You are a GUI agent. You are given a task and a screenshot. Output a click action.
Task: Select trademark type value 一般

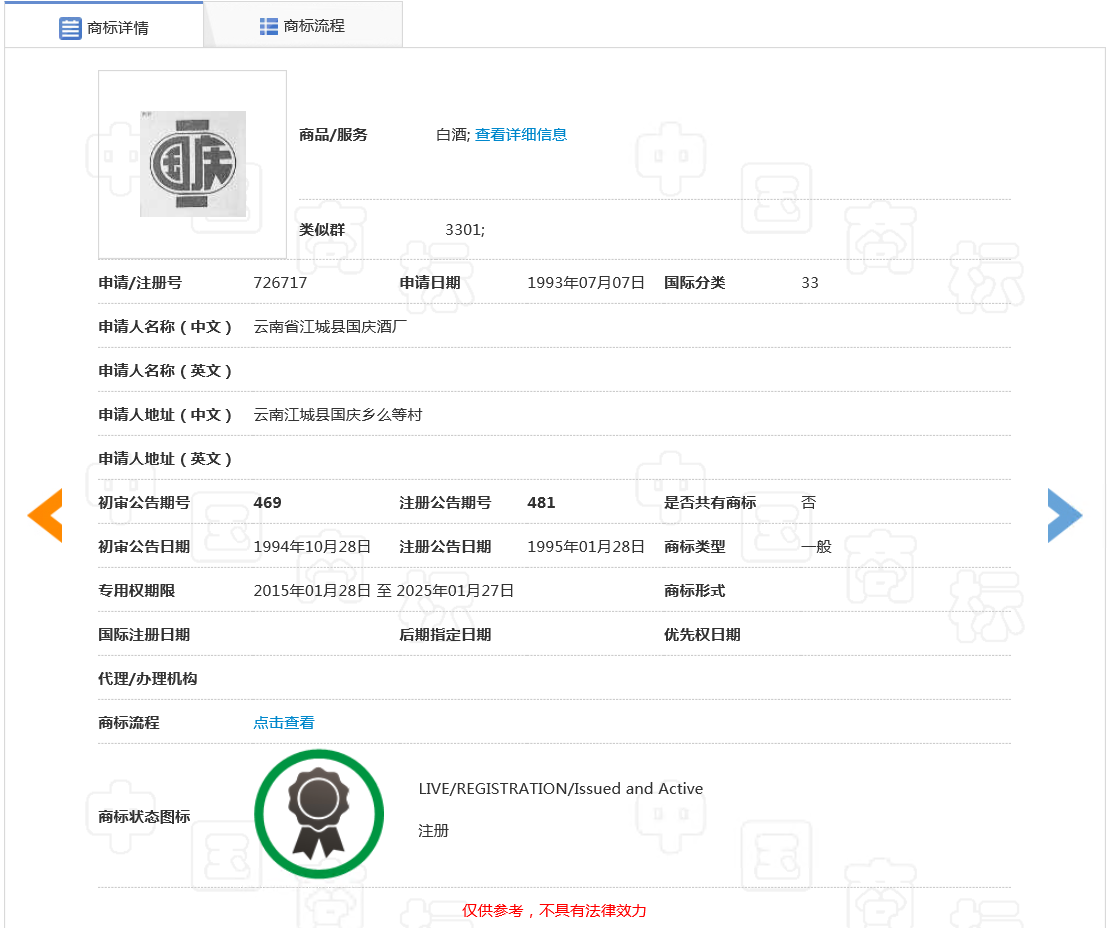pos(816,546)
